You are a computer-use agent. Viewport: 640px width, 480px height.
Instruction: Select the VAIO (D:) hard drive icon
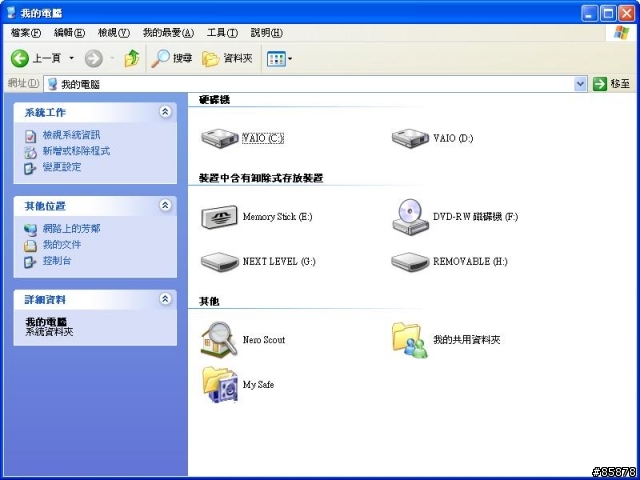point(410,138)
